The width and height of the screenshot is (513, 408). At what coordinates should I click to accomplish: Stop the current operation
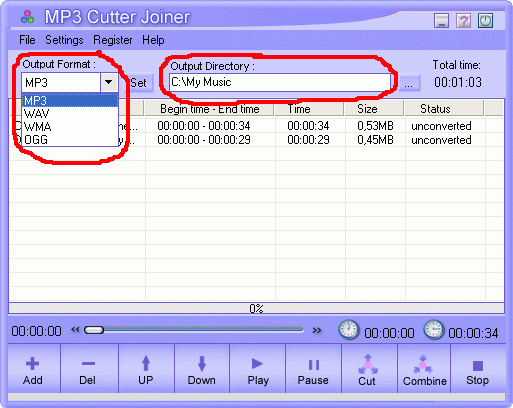point(477,369)
